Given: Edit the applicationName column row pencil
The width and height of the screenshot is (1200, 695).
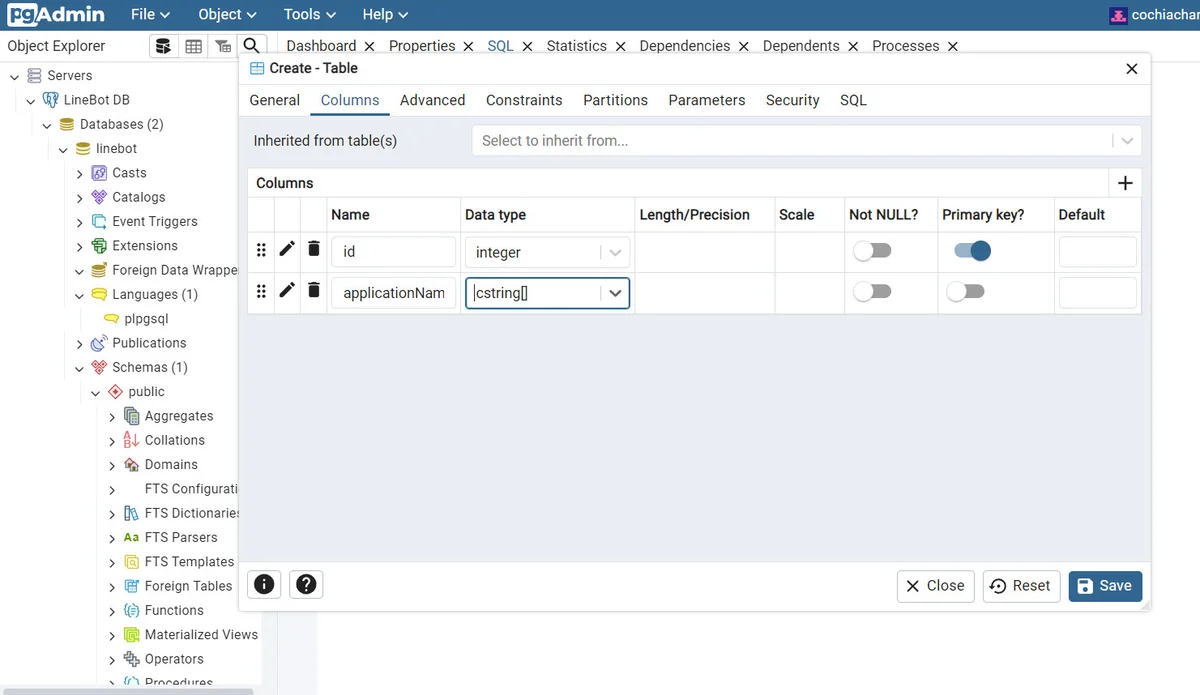Looking at the screenshot, I should click(x=287, y=290).
